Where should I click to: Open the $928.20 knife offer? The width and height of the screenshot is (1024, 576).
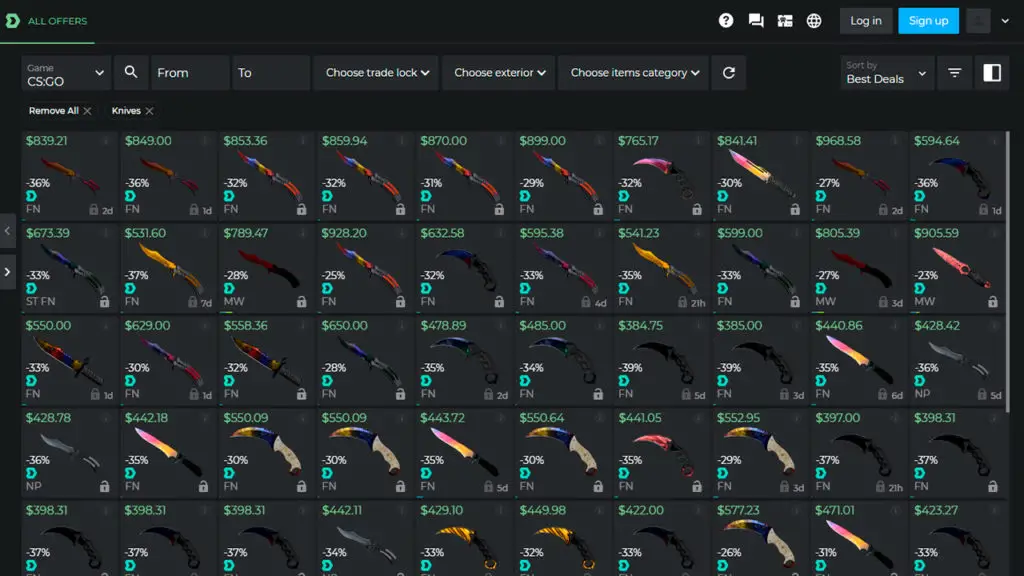coord(365,268)
